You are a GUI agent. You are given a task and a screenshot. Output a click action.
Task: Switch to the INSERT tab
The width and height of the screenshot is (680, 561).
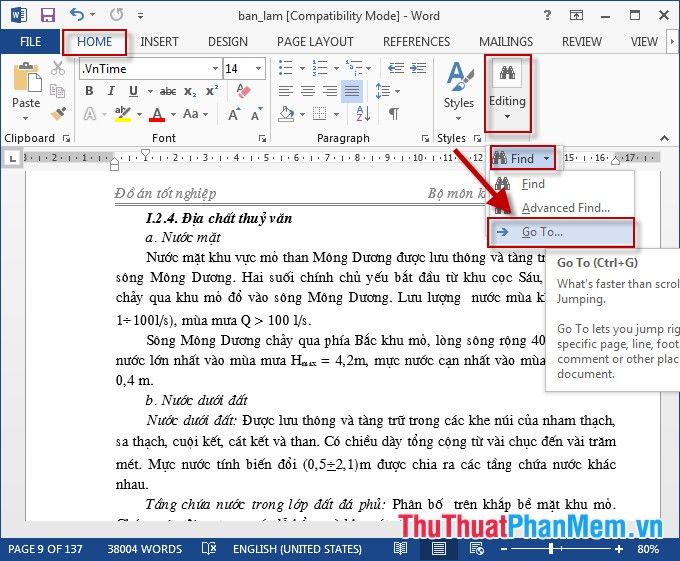159,42
